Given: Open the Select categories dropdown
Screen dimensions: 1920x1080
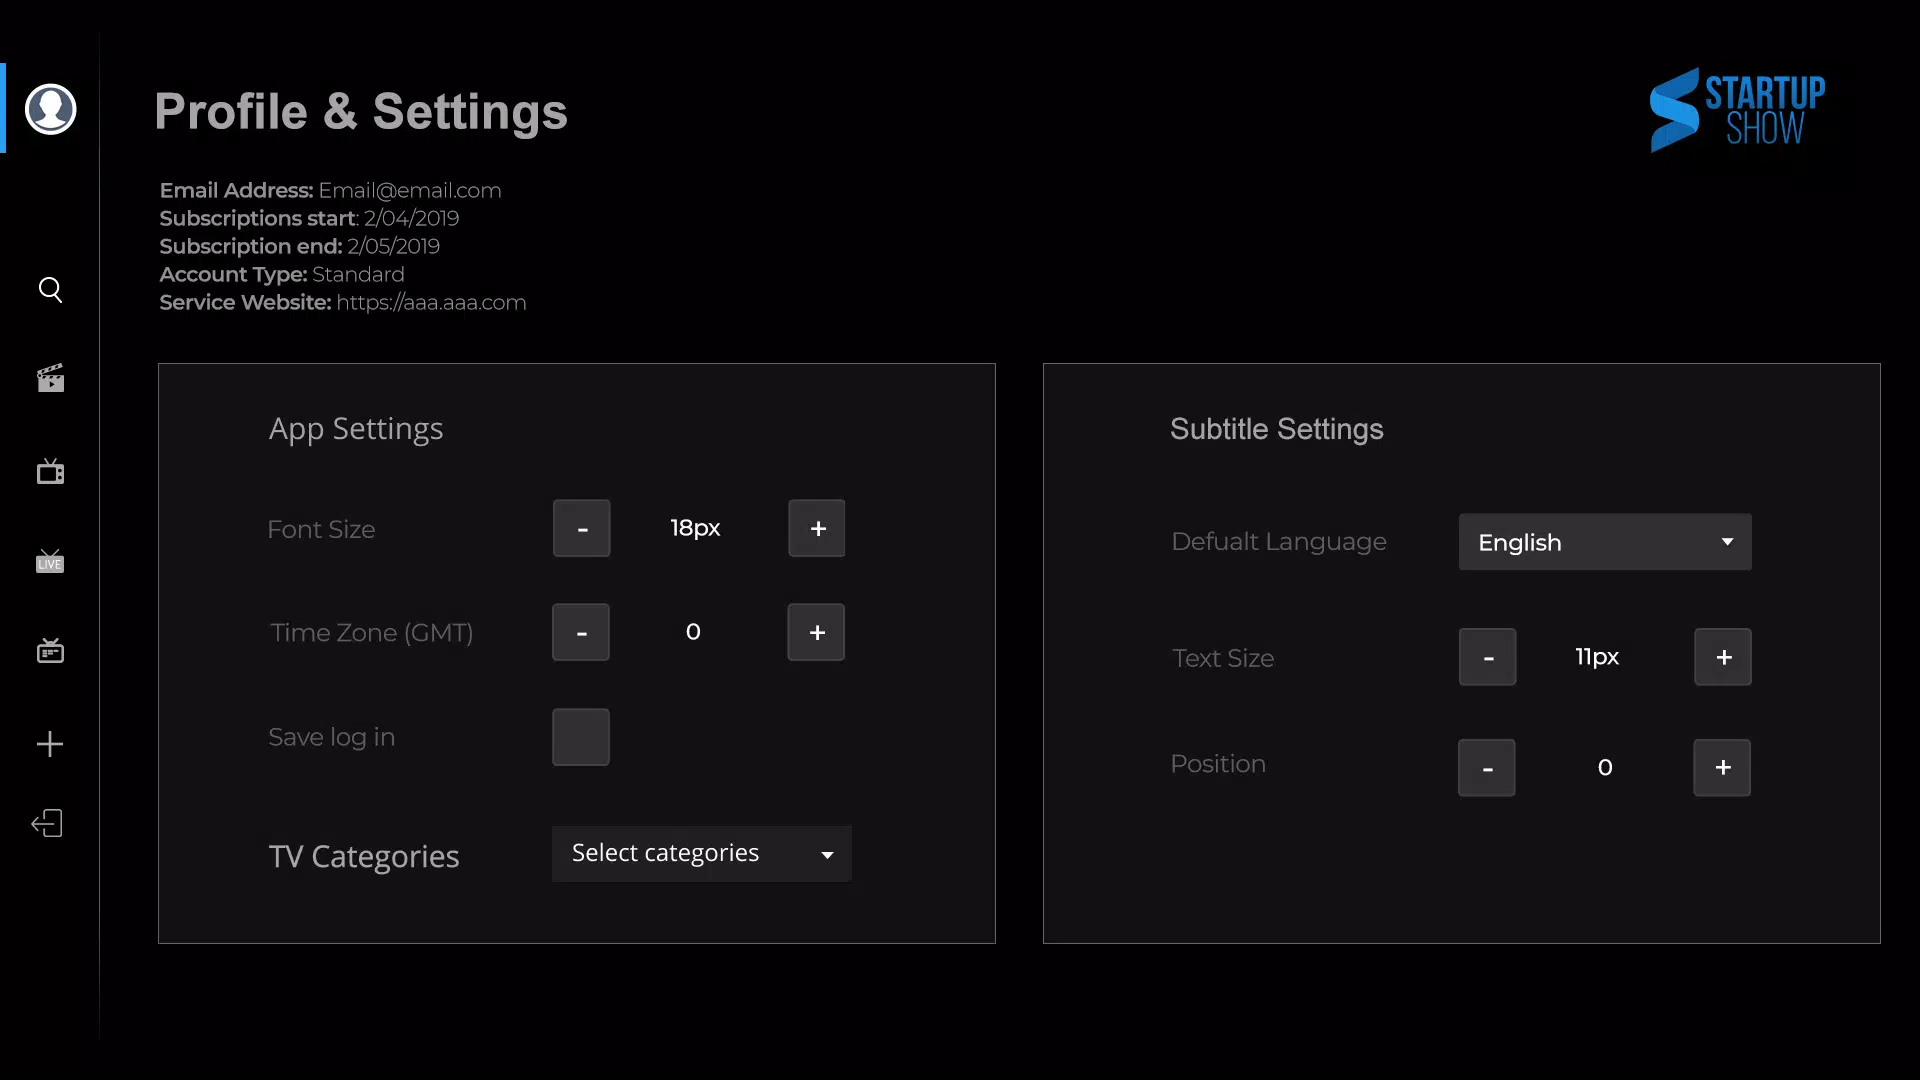Looking at the screenshot, I should click(x=702, y=854).
